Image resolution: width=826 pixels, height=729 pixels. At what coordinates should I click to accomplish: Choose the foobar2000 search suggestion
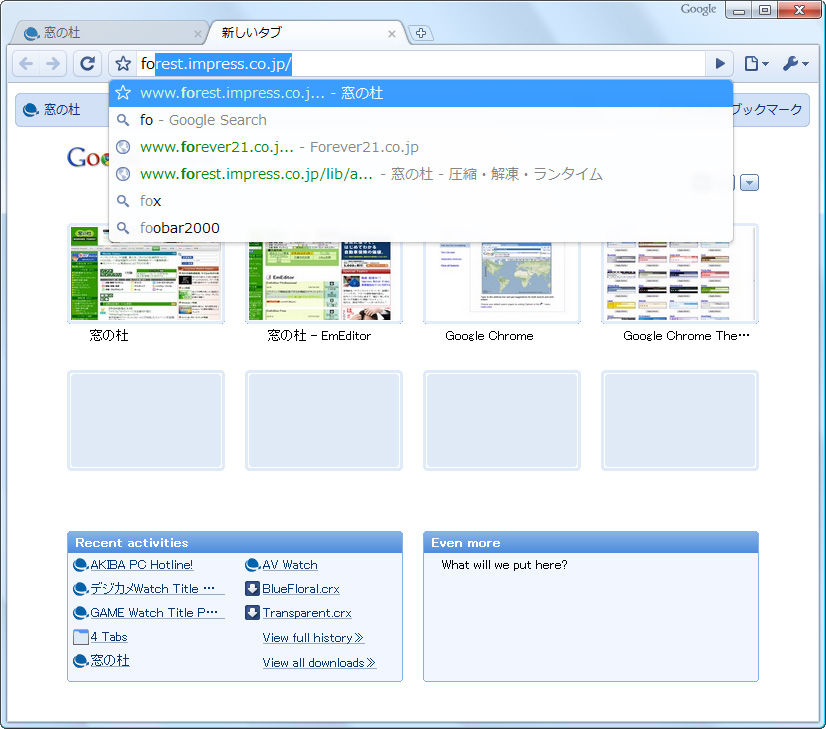180,227
